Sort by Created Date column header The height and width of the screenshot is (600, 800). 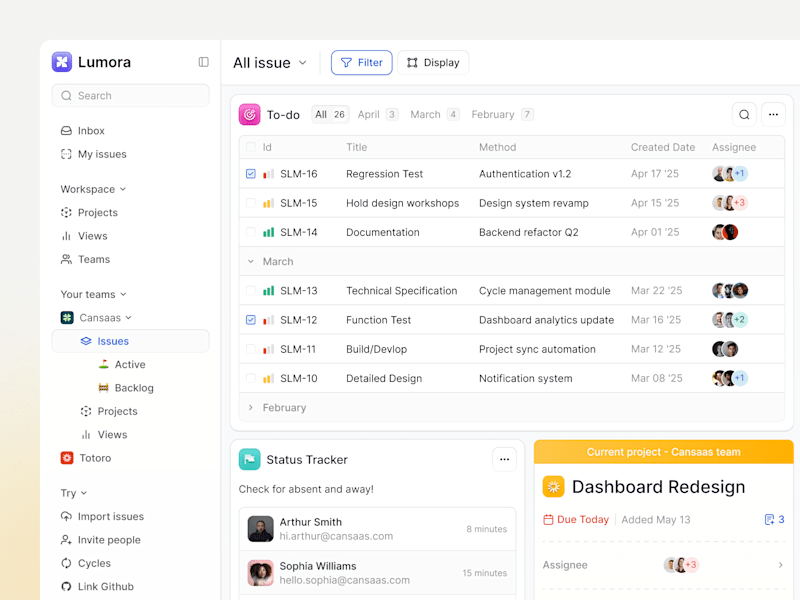point(663,147)
